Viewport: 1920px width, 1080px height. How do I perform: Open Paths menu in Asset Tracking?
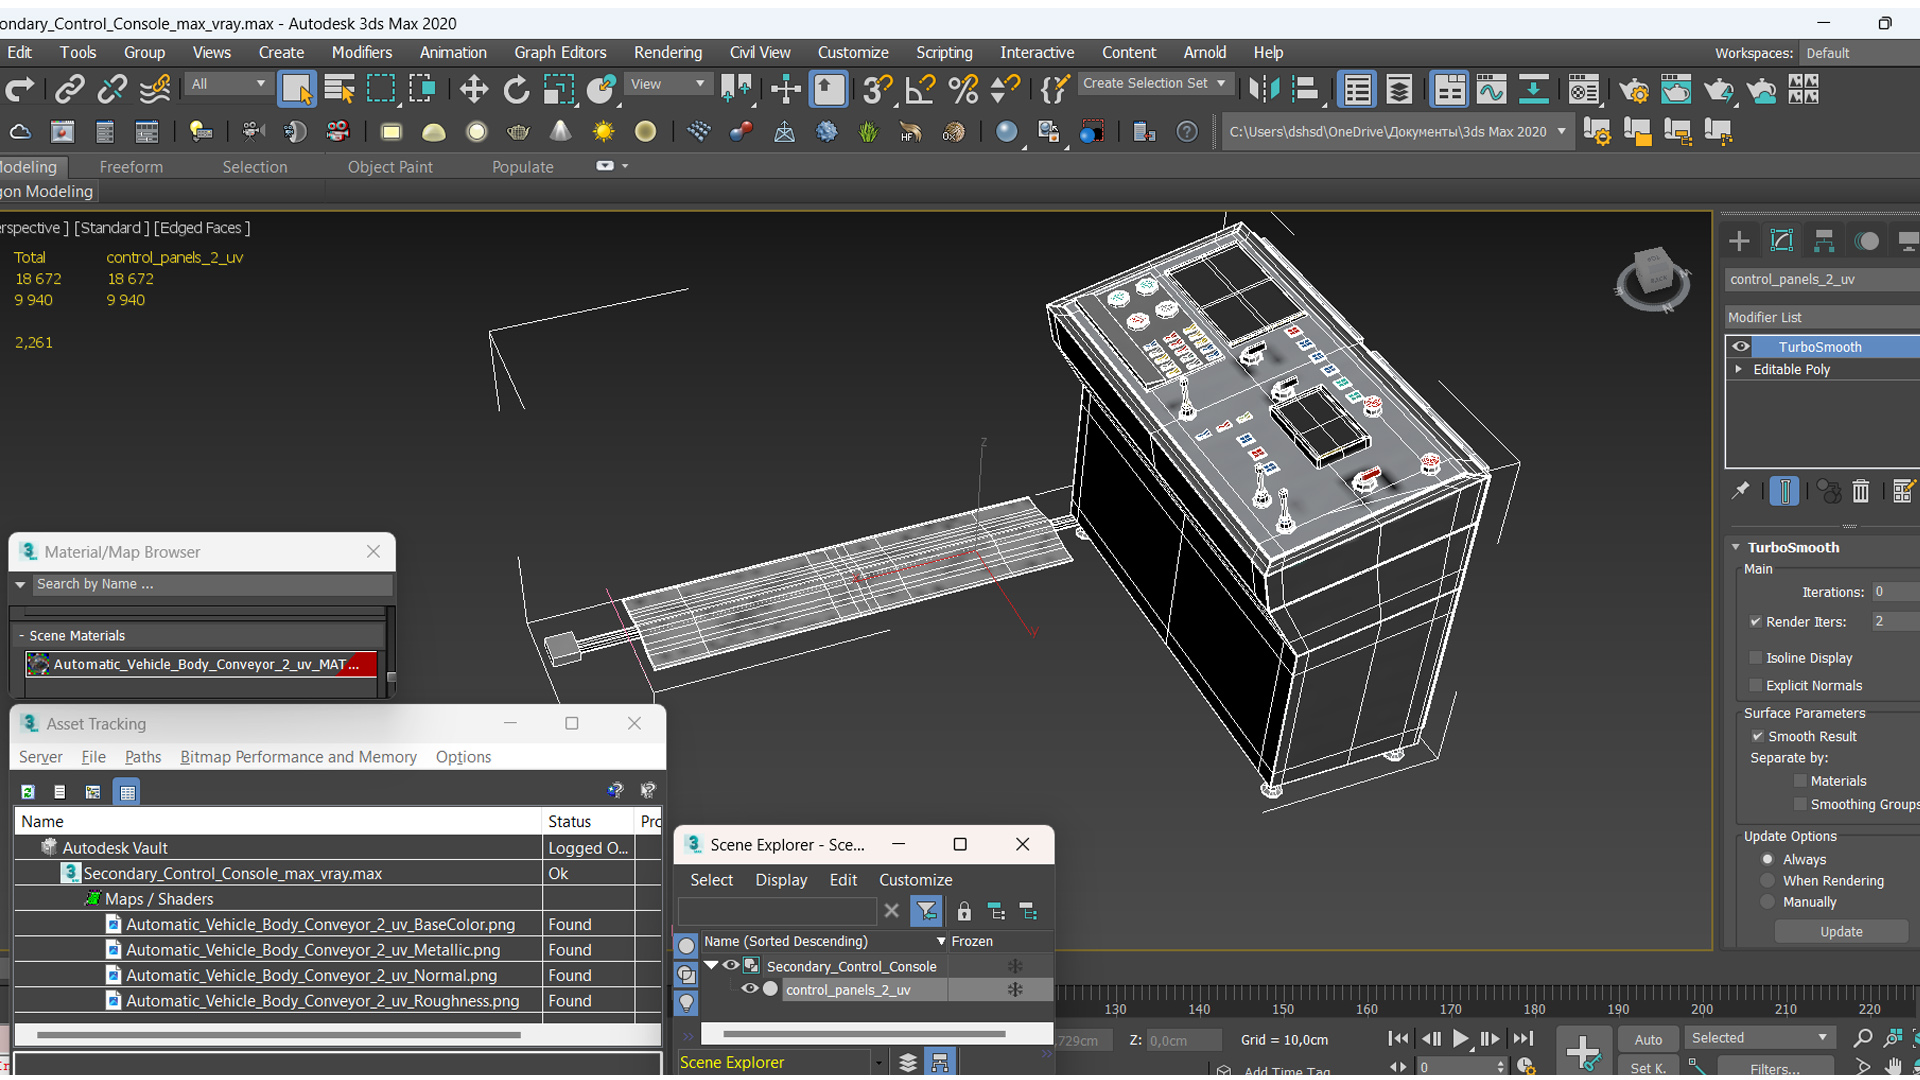click(142, 757)
